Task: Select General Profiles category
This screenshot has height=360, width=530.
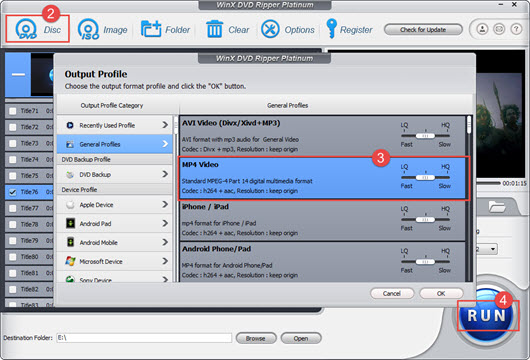Action: point(114,144)
